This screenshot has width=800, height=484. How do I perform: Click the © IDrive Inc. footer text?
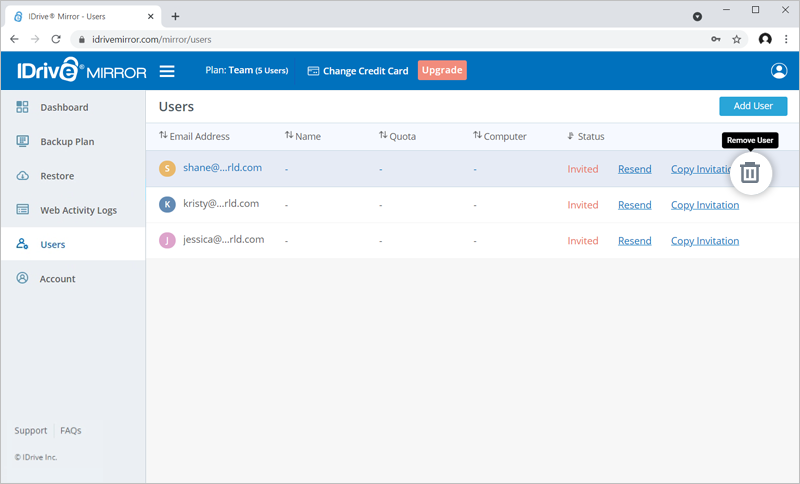tap(36, 457)
